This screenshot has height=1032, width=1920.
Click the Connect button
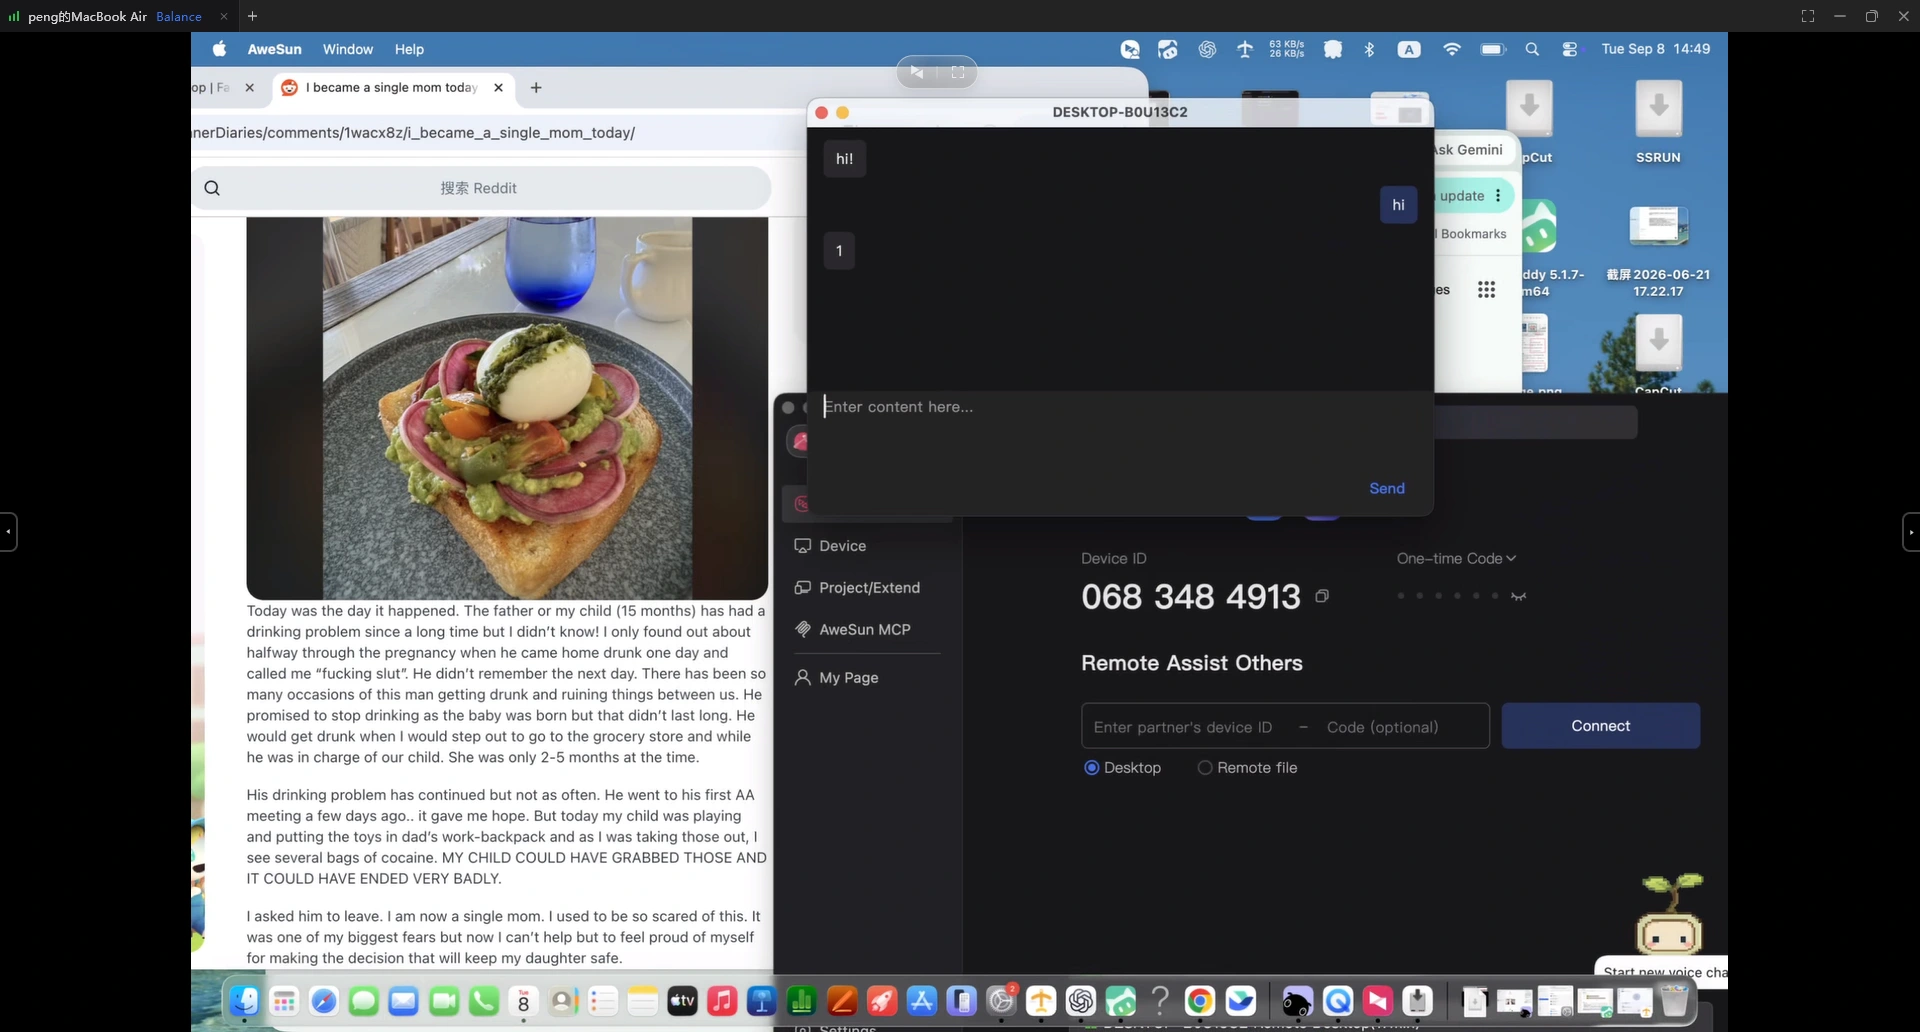point(1600,726)
